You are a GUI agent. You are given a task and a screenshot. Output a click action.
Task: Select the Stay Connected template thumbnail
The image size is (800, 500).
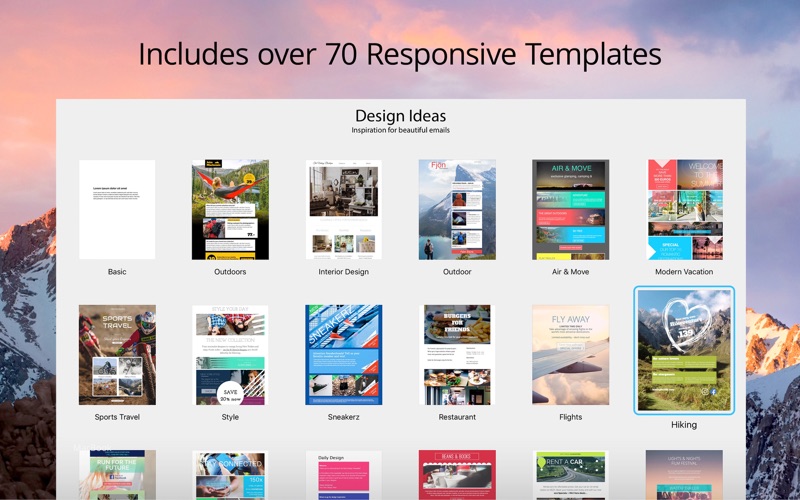tap(230, 475)
